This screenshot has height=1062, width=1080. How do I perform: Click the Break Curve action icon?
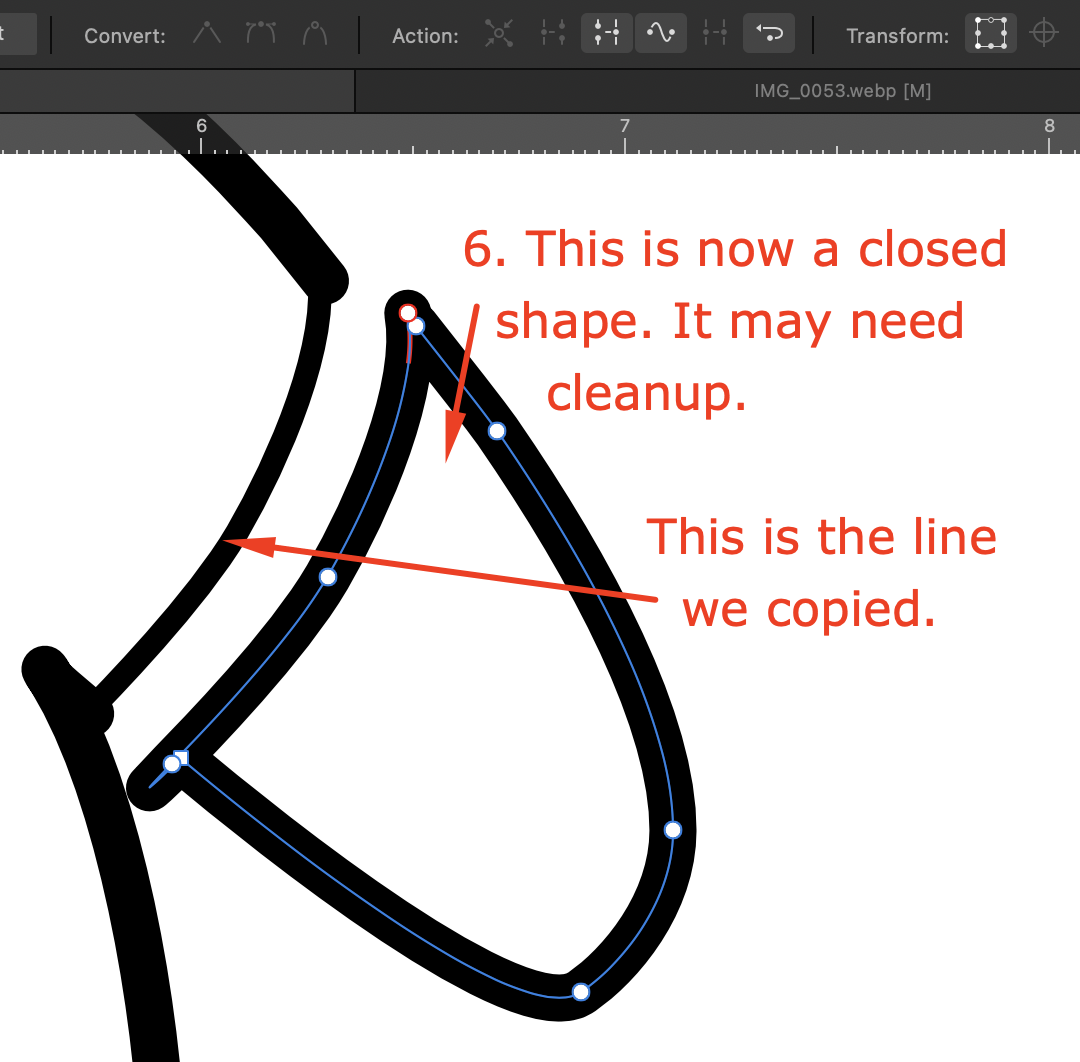499,34
